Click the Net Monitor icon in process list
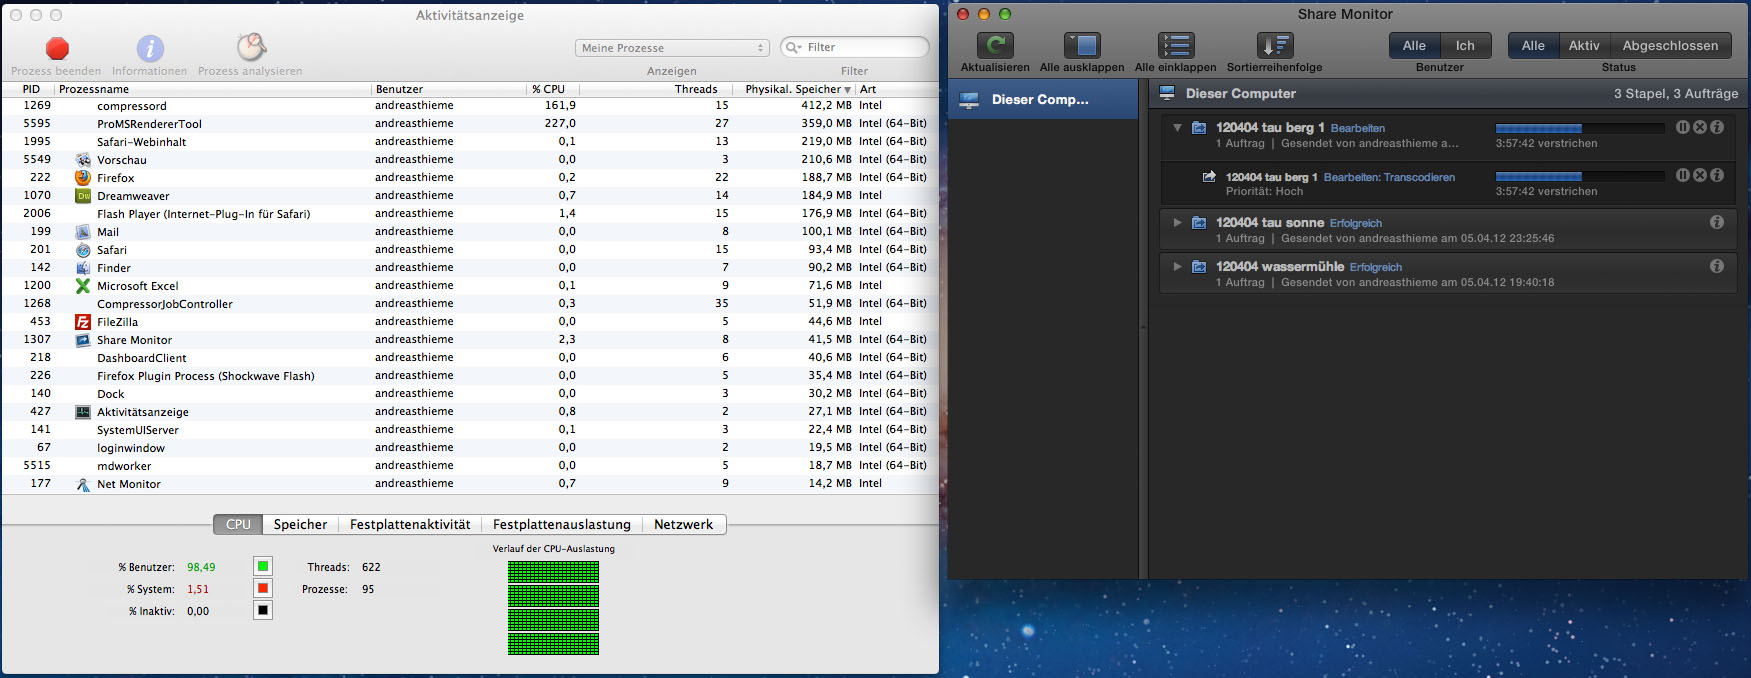Screen dimensions: 1751x678 [83, 483]
